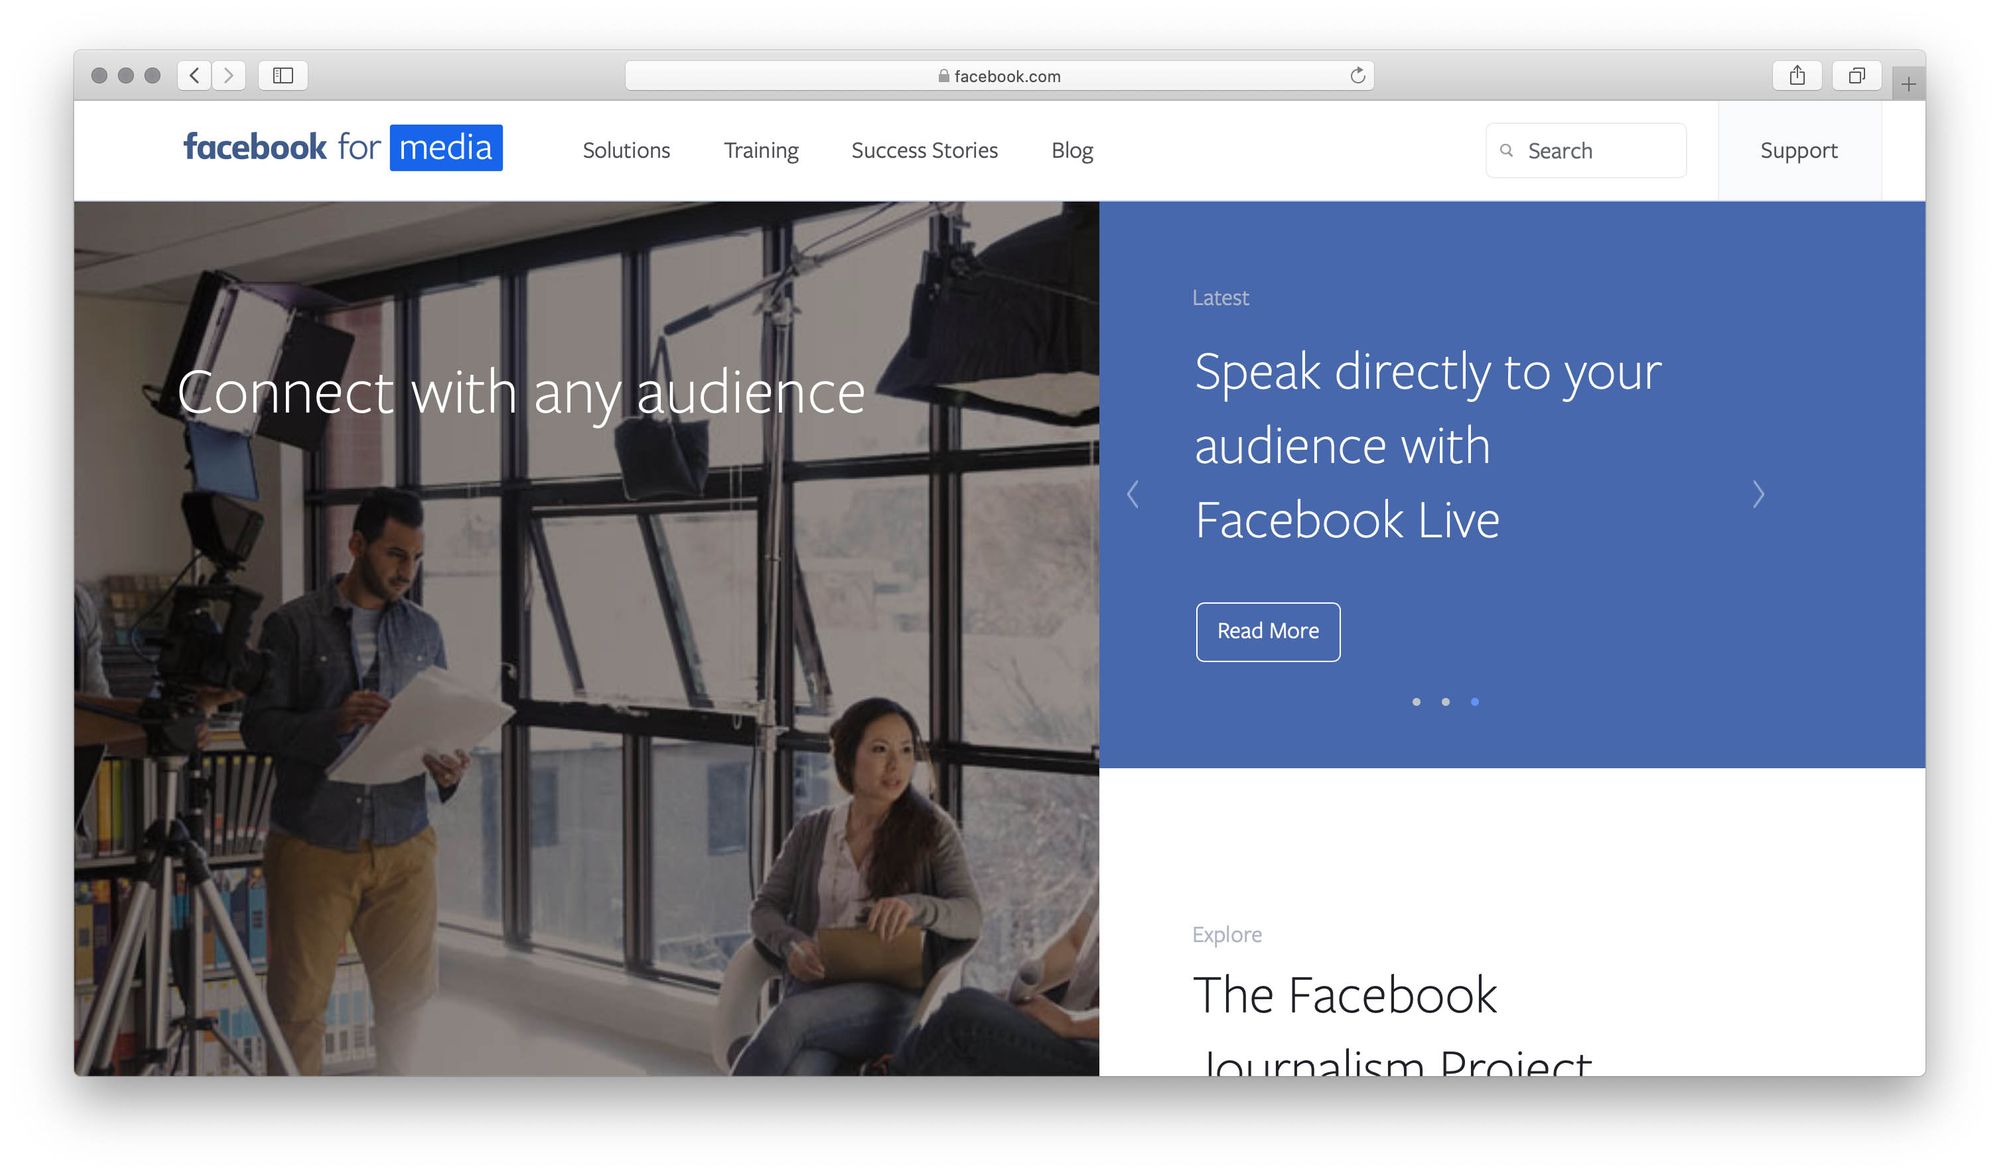Viewport: 2000px width, 1175px height.
Task: Click the Success Stories navigation link
Action: (925, 150)
